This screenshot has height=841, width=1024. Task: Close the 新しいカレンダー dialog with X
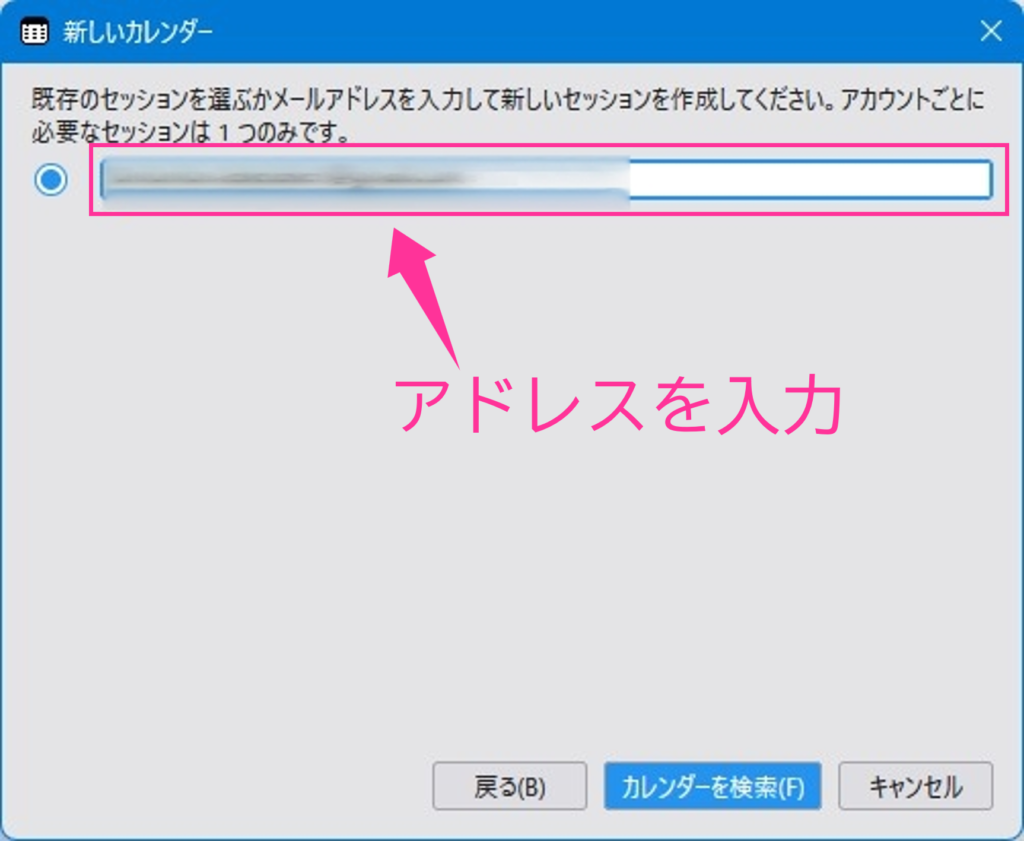coord(990,31)
